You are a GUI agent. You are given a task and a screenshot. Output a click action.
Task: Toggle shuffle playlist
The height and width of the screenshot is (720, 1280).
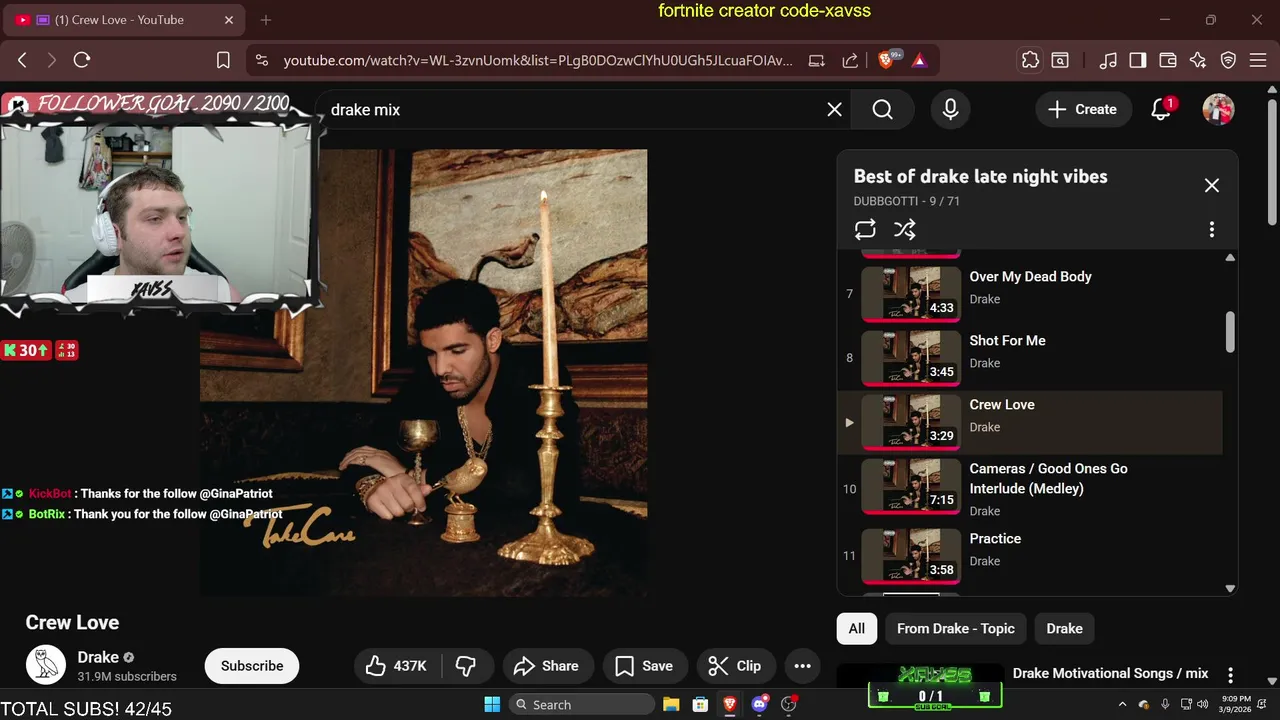(x=905, y=230)
